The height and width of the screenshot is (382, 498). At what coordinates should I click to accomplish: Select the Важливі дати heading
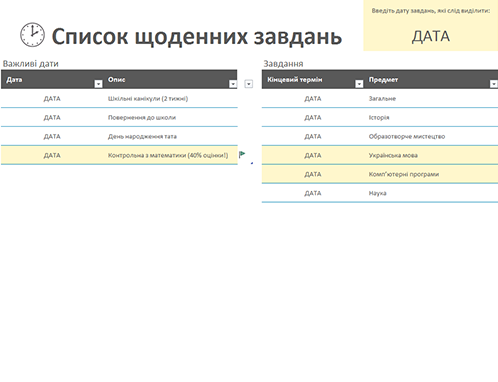point(31,64)
